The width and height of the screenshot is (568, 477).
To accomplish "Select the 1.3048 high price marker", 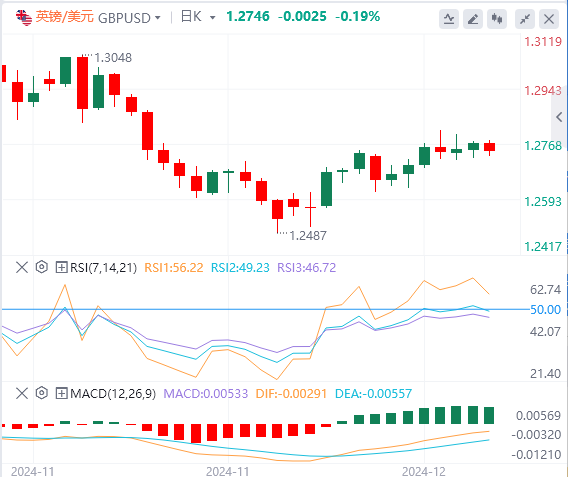I will coord(113,58).
